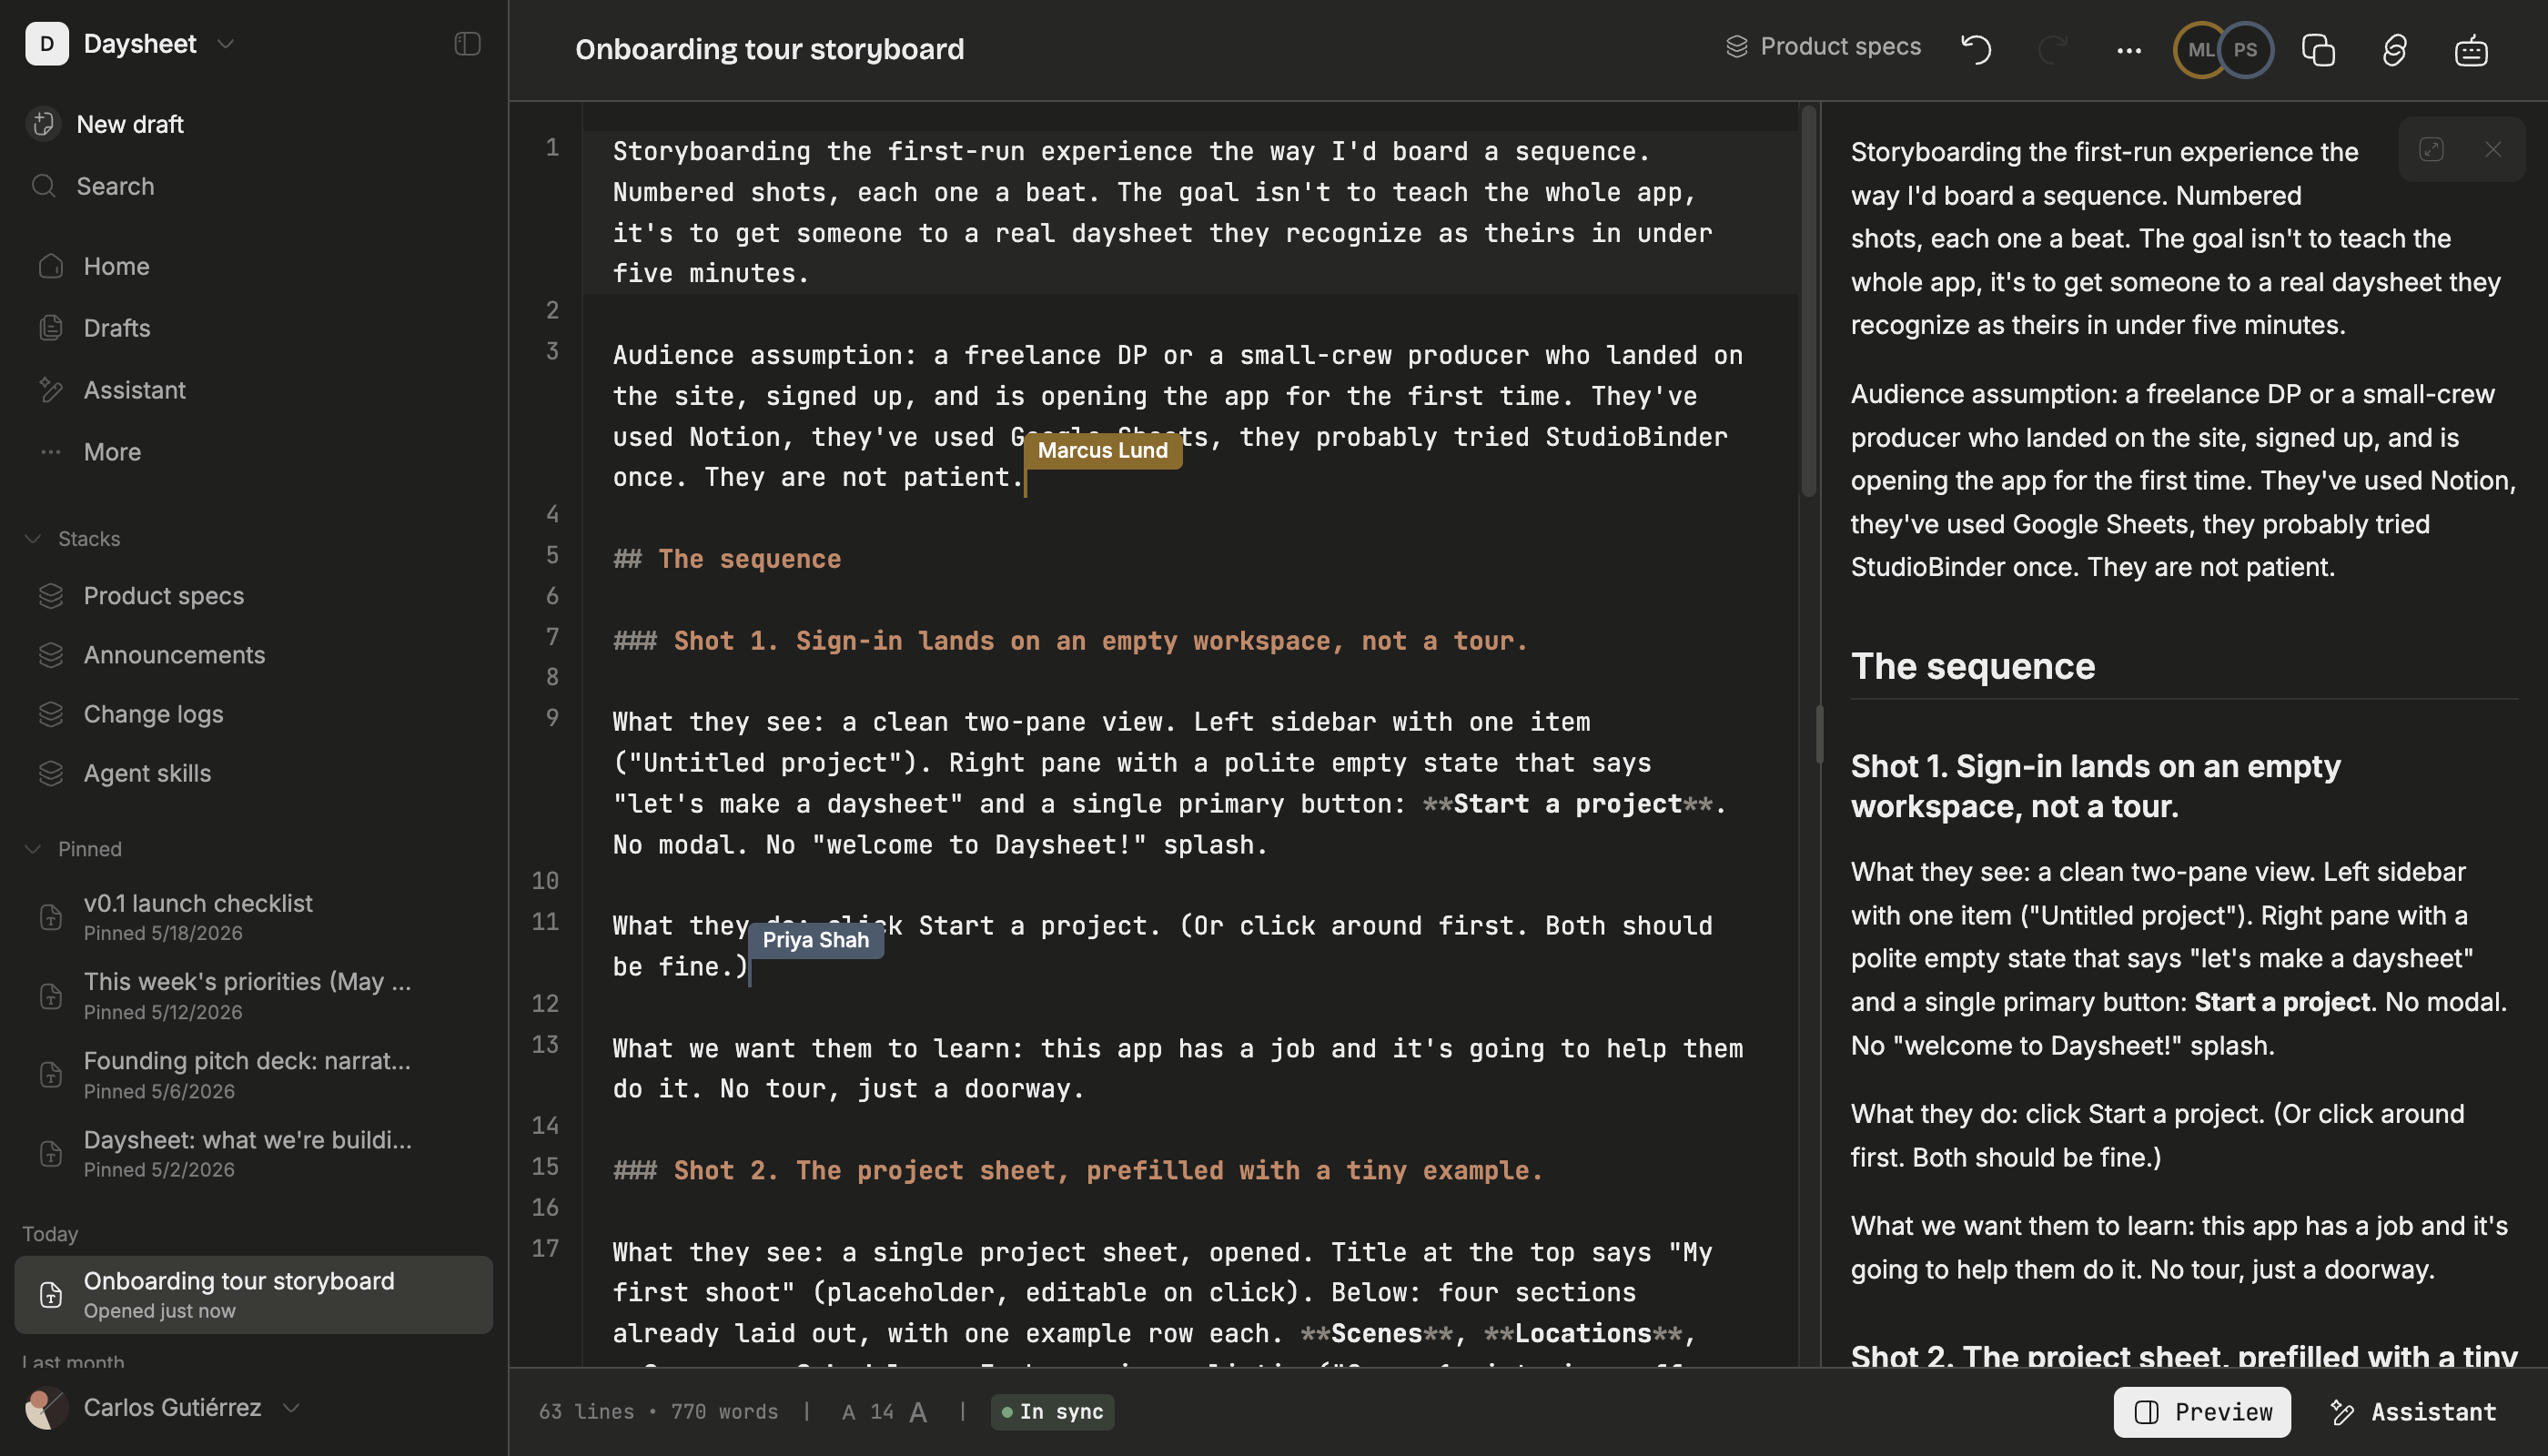Toggle the sidebar collapse icon
2548x1456 pixels.
tap(467, 44)
